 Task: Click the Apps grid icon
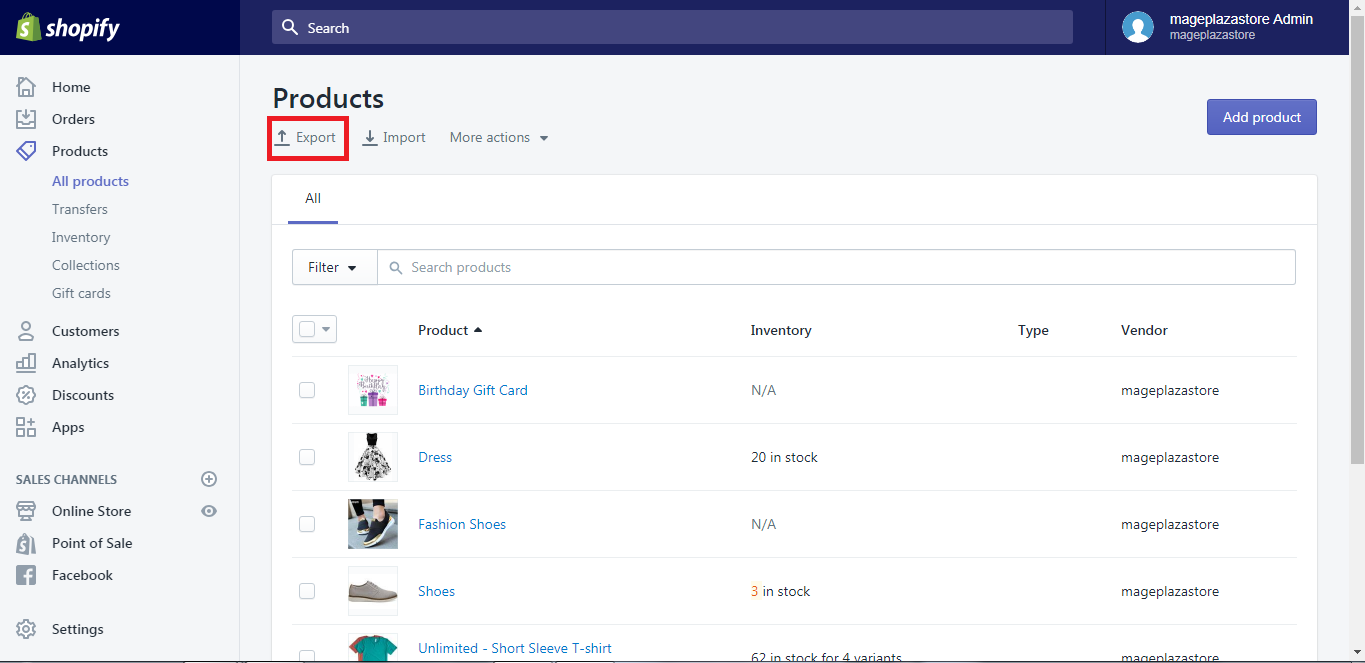pyautogui.click(x=26, y=427)
